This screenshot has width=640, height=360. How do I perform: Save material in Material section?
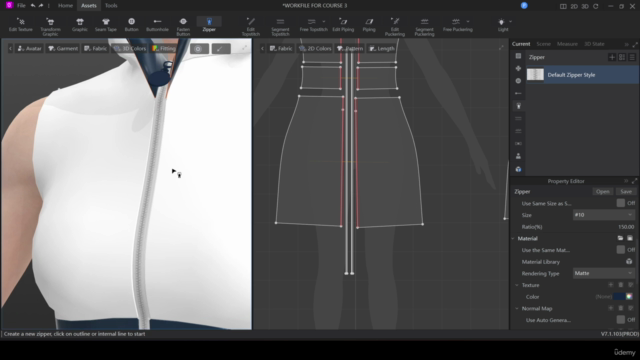(x=630, y=238)
